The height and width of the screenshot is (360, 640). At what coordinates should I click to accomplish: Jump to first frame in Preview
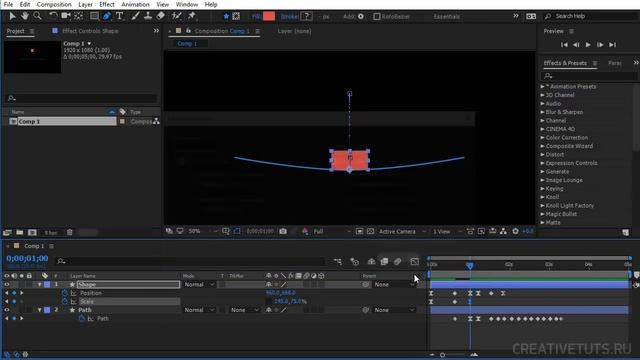(x=564, y=45)
